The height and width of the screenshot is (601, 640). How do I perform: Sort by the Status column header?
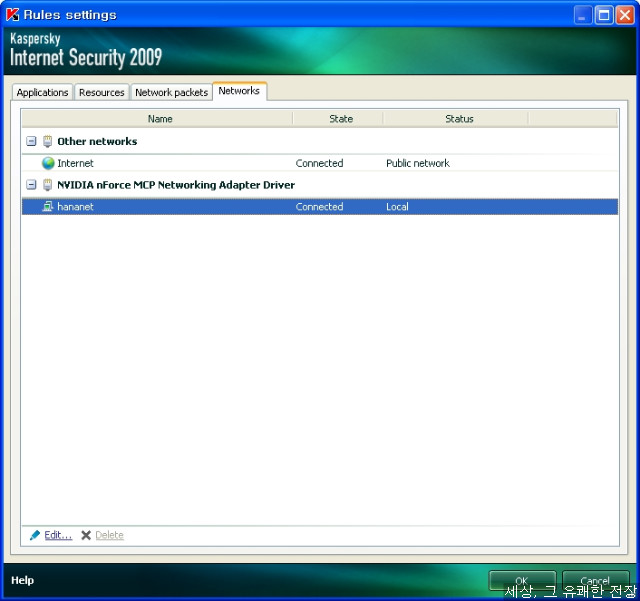456,119
